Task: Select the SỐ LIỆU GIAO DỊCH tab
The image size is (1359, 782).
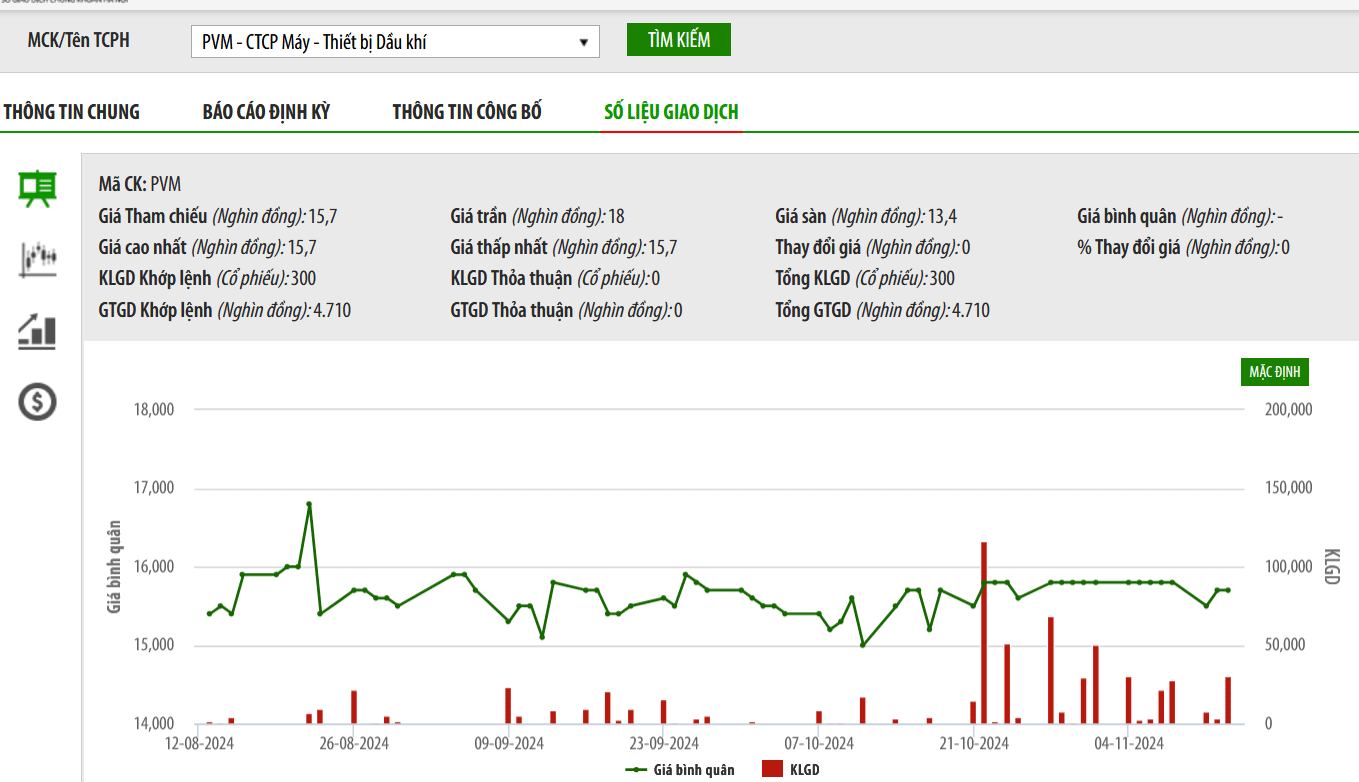Action: click(671, 112)
